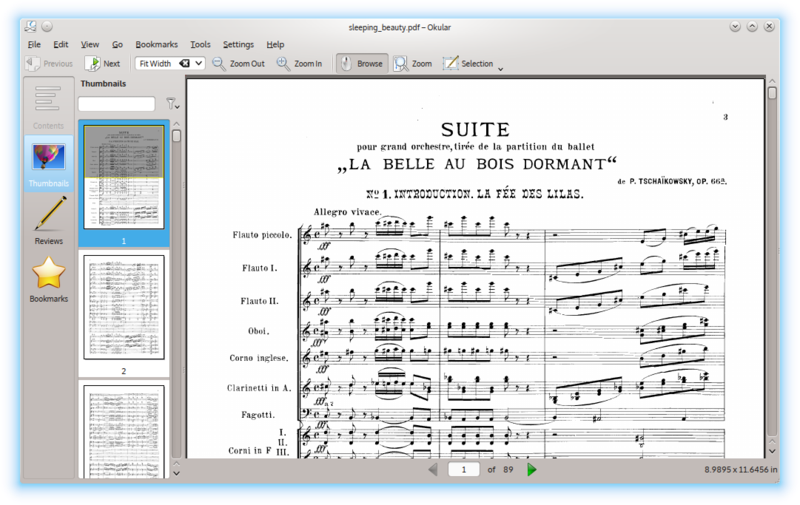Select page 2 thumbnail
800x505 pixels.
[124, 307]
